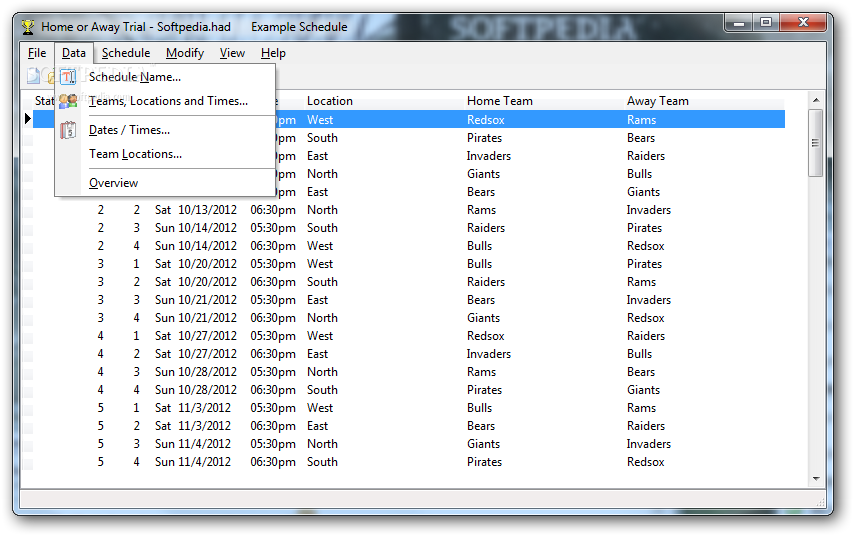Select Pirates home team playing Giants
The height and width of the screenshot is (536, 854).
(484, 389)
